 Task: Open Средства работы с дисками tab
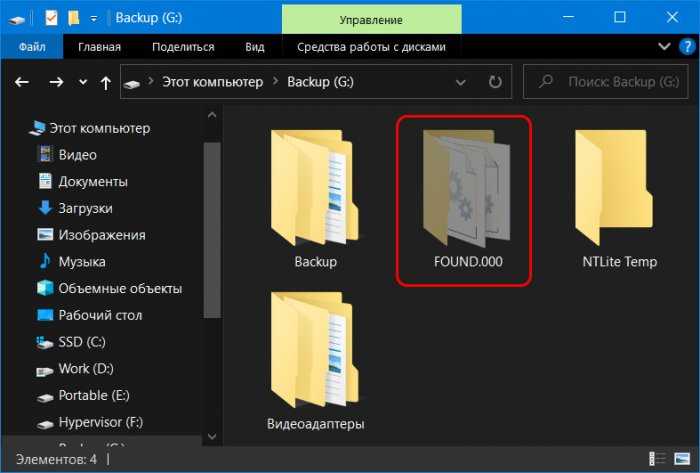tap(371, 47)
